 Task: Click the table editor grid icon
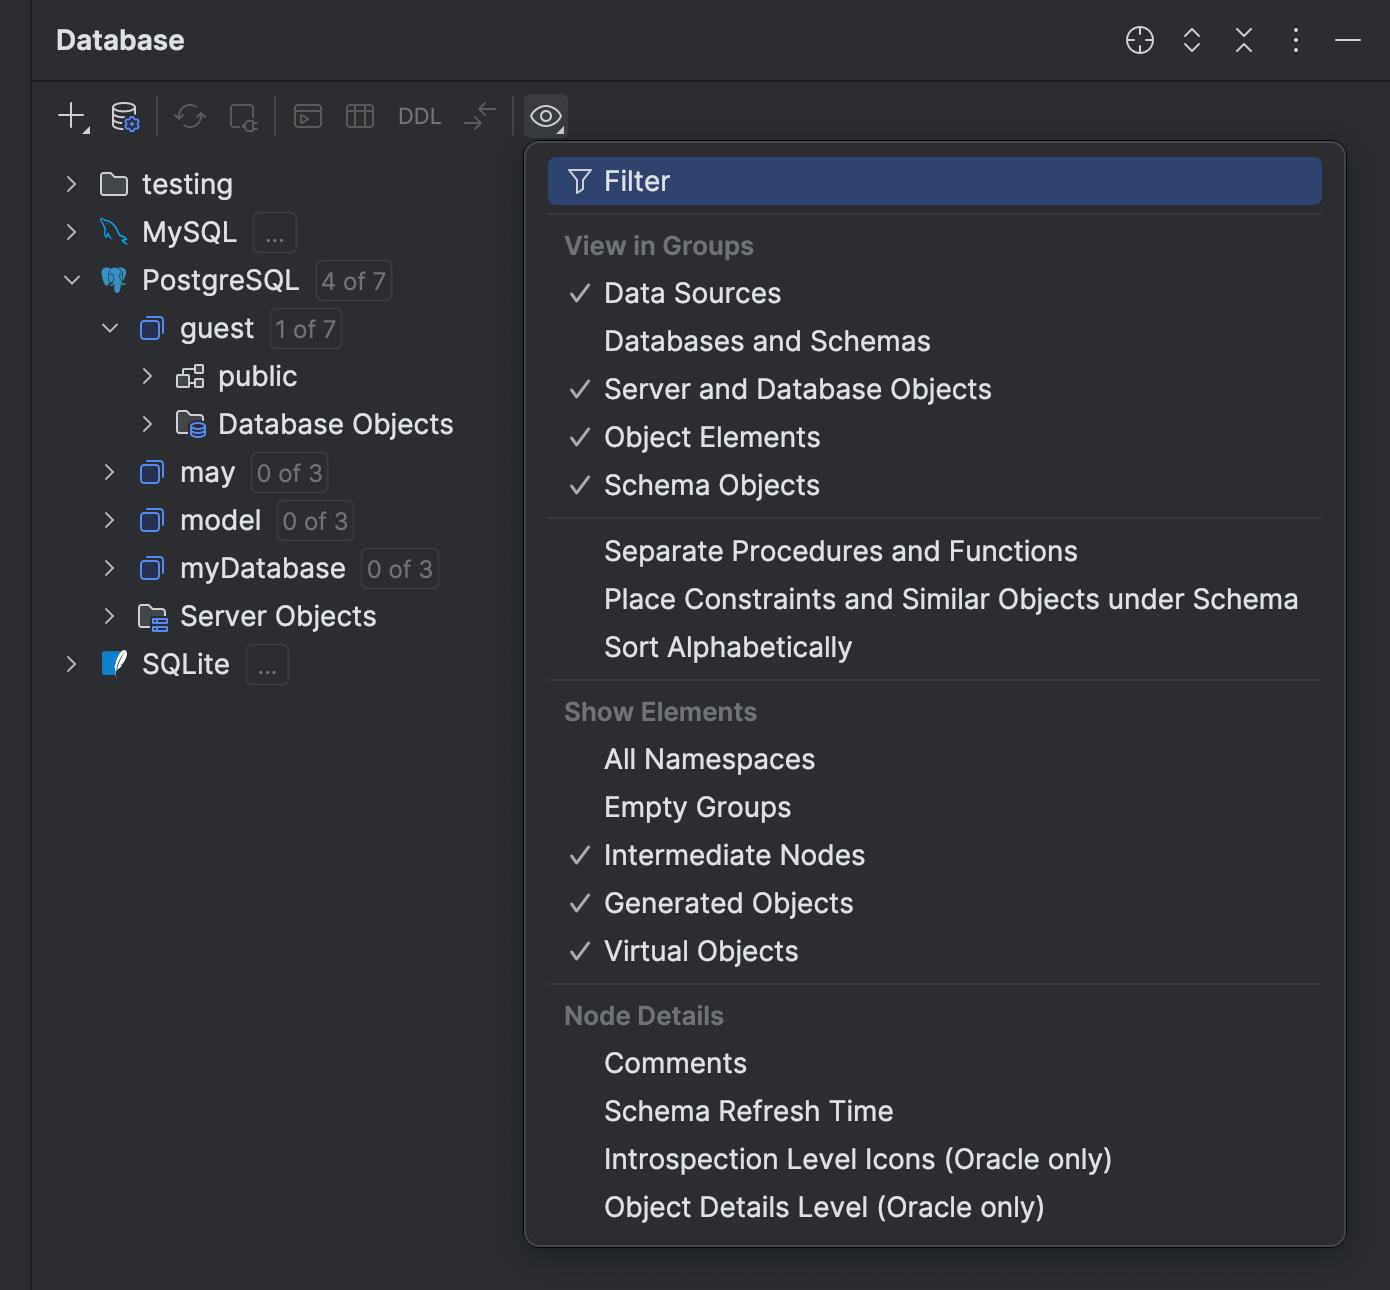(x=359, y=115)
